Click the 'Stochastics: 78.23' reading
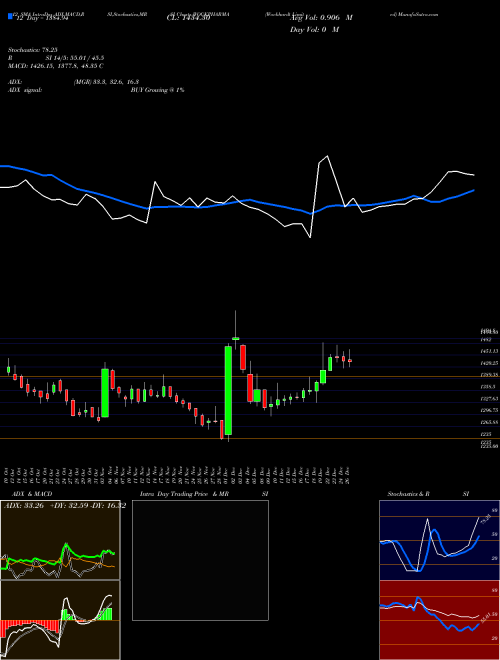 pos(32,50)
